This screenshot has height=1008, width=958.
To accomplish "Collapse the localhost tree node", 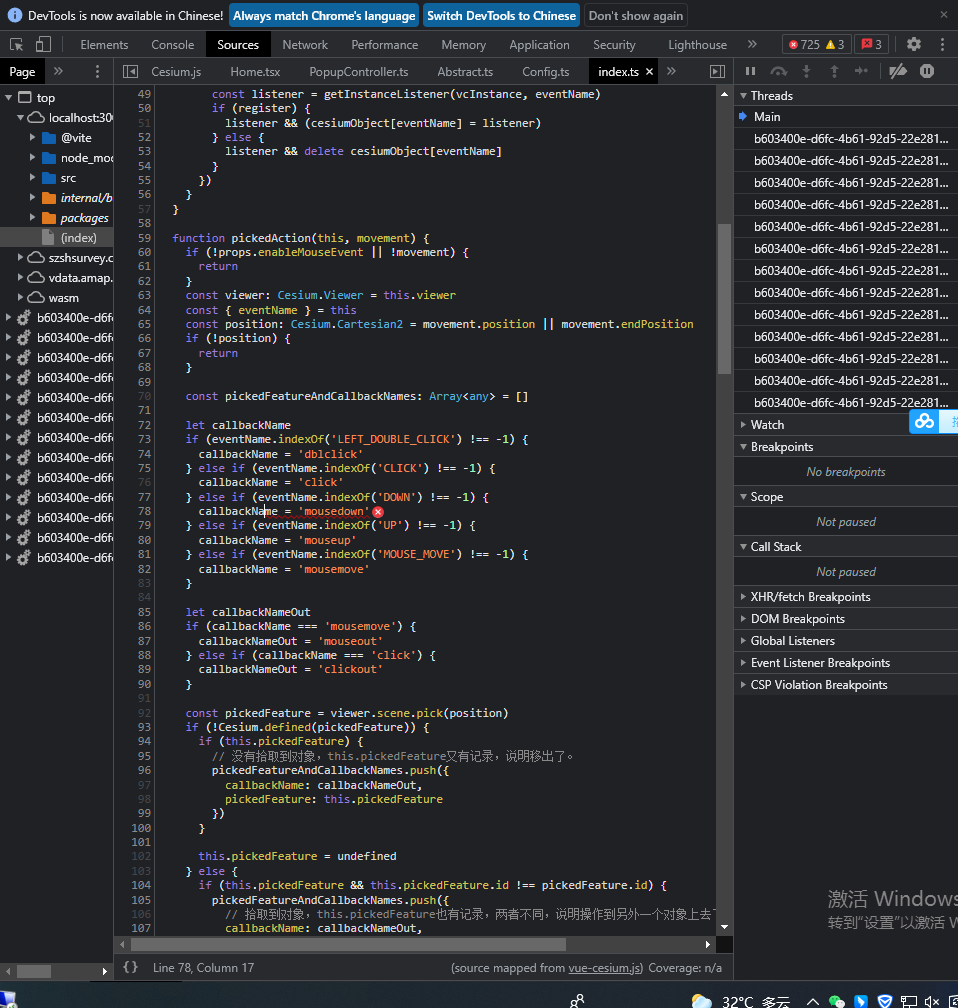I will click(x=21, y=118).
